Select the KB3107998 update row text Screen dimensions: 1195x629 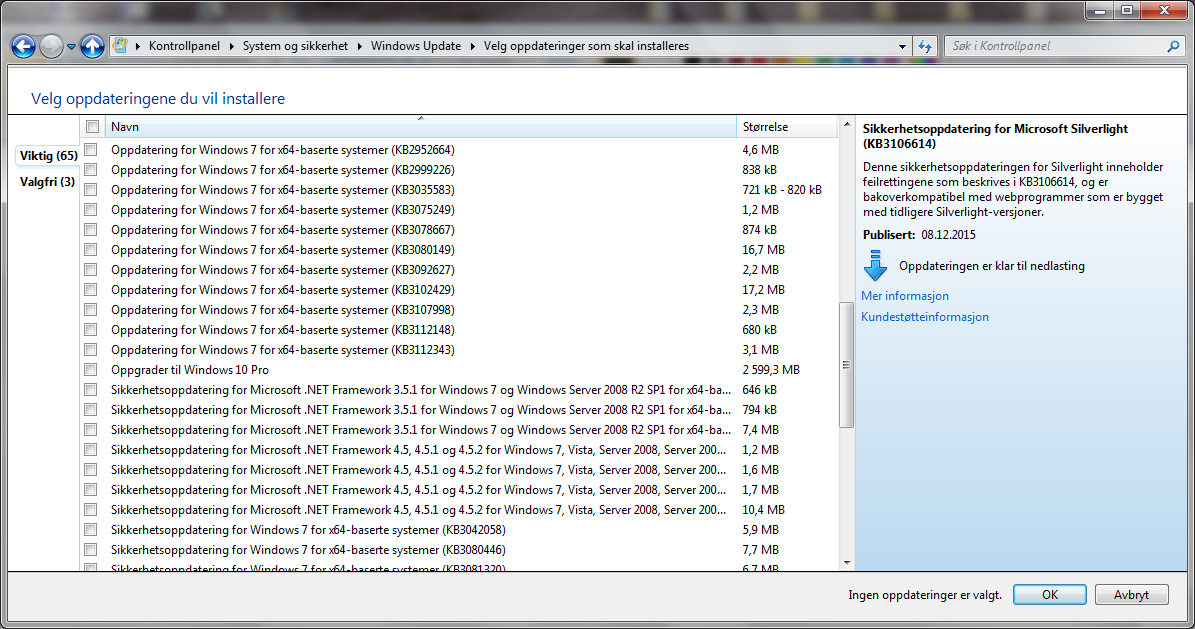pyautogui.click(x=283, y=310)
